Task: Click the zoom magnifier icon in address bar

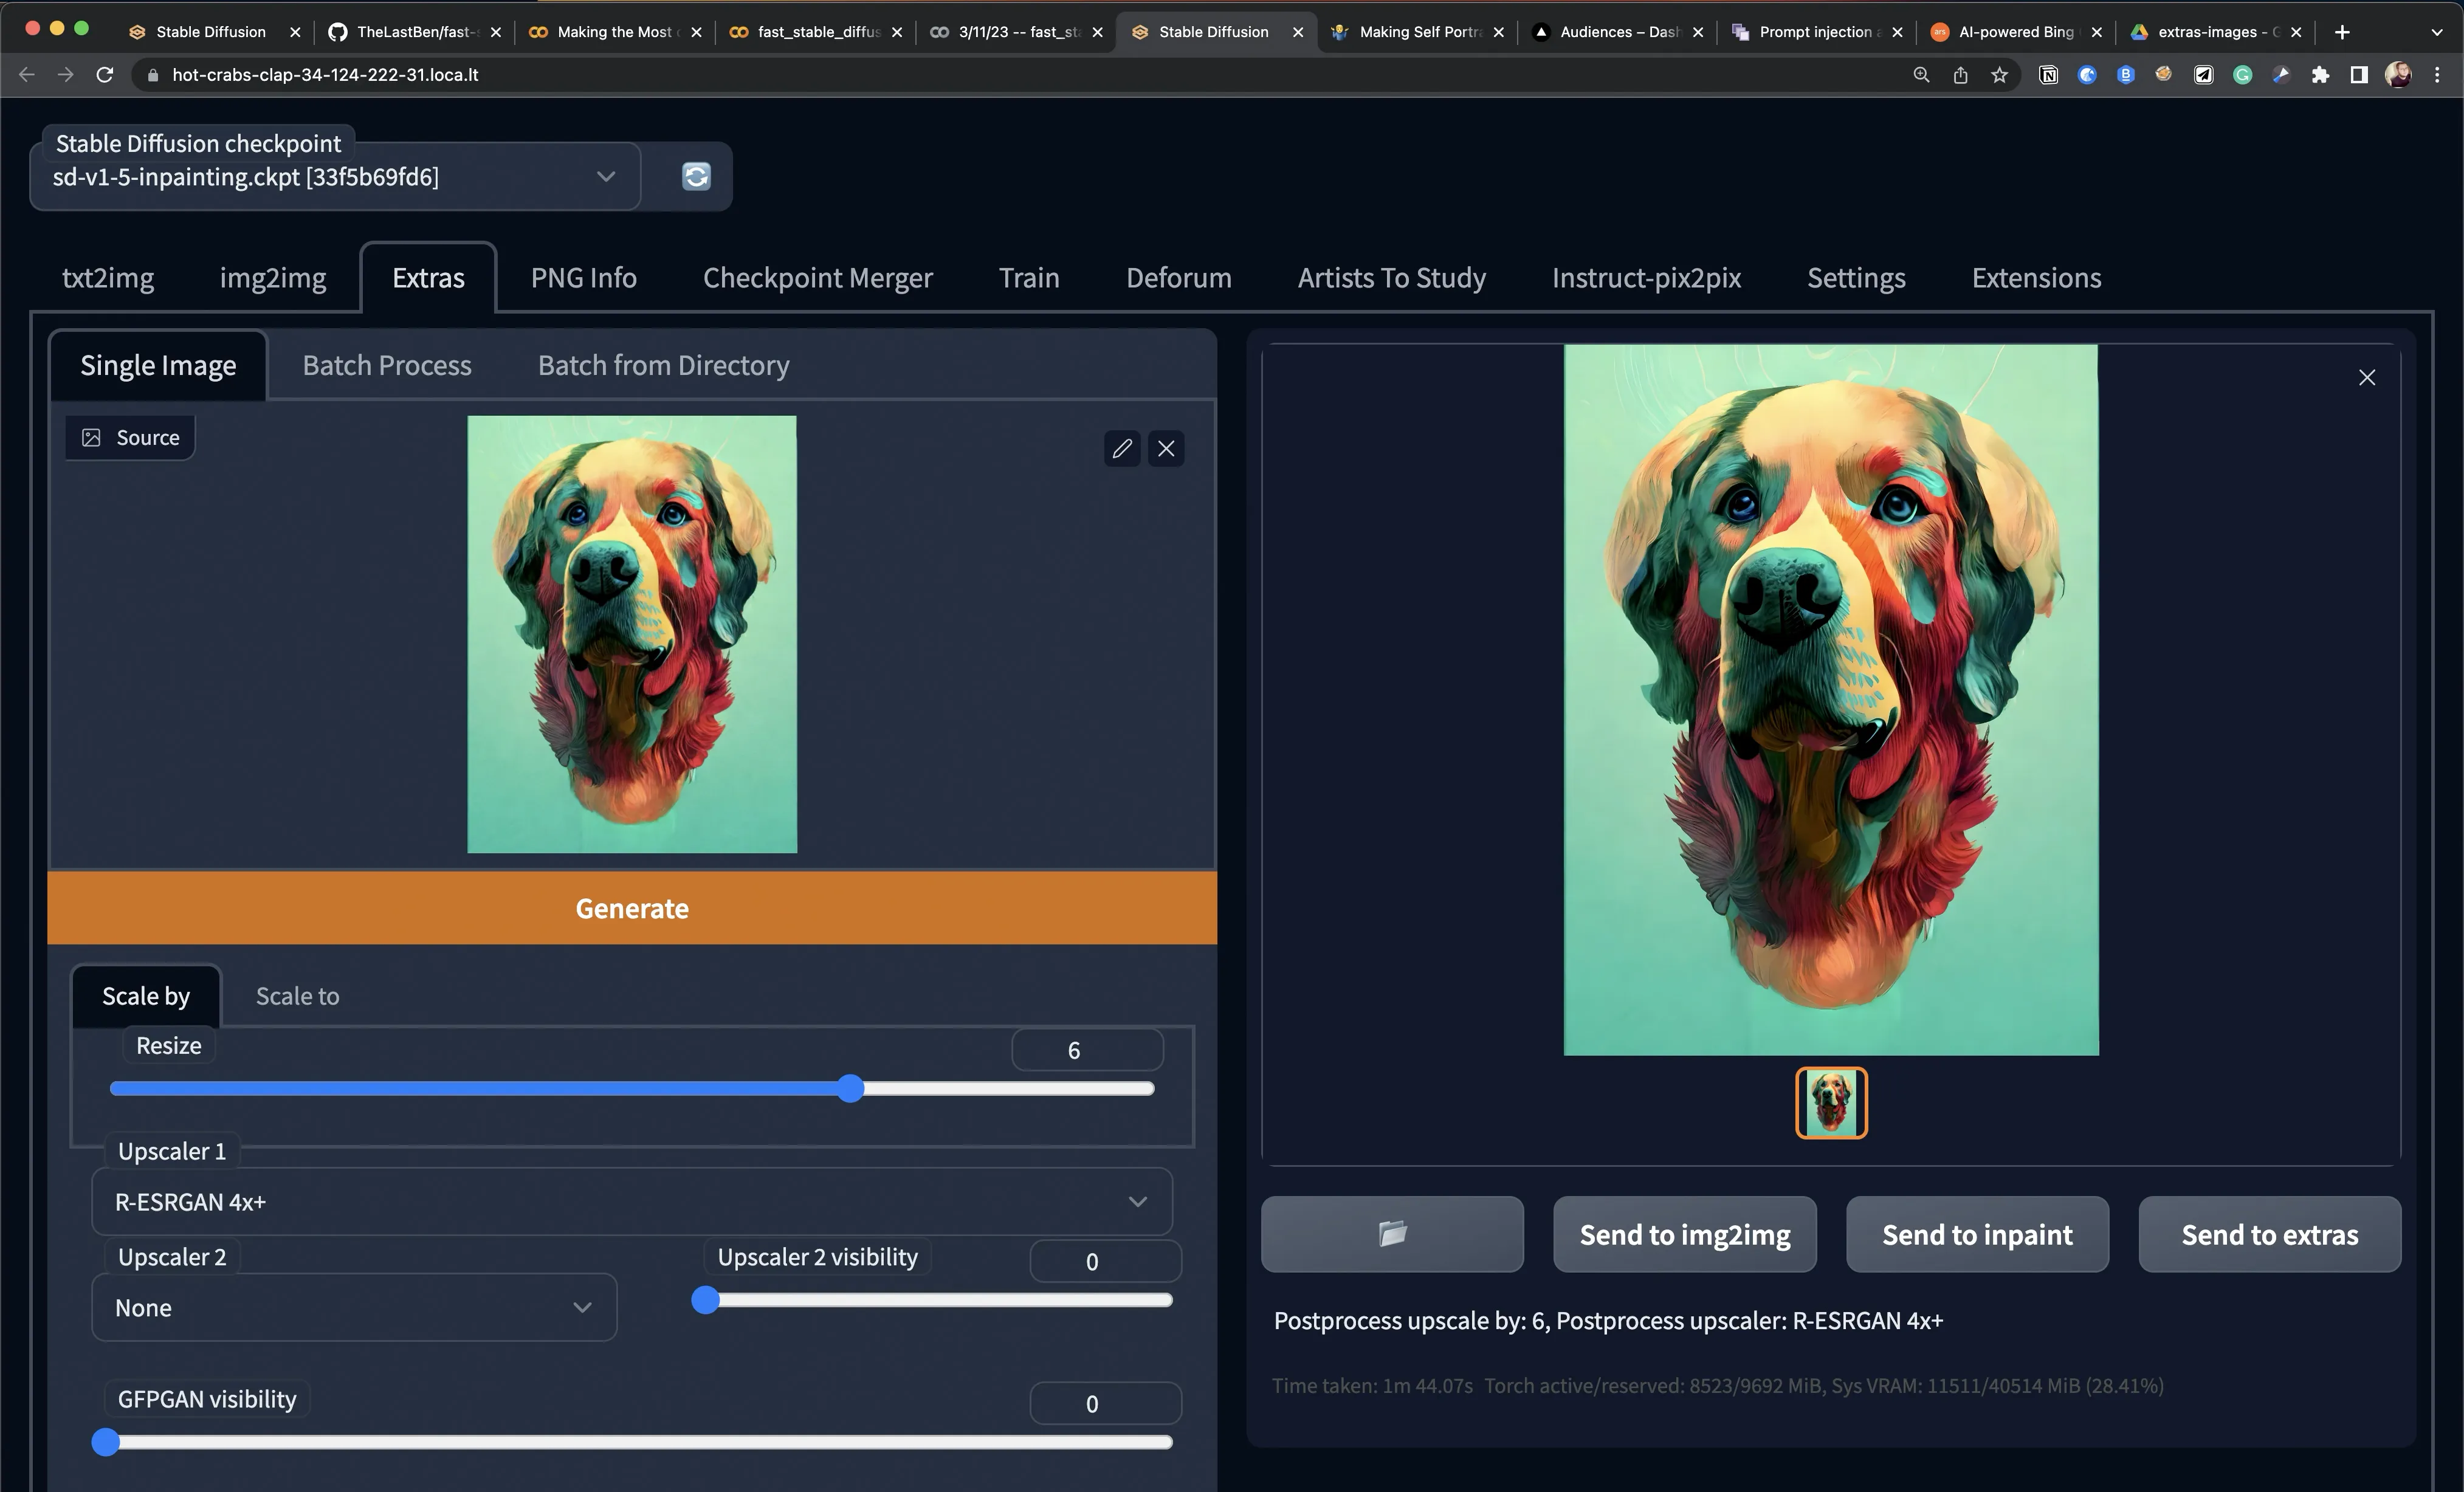Action: pyautogui.click(x=1920, y=74)
